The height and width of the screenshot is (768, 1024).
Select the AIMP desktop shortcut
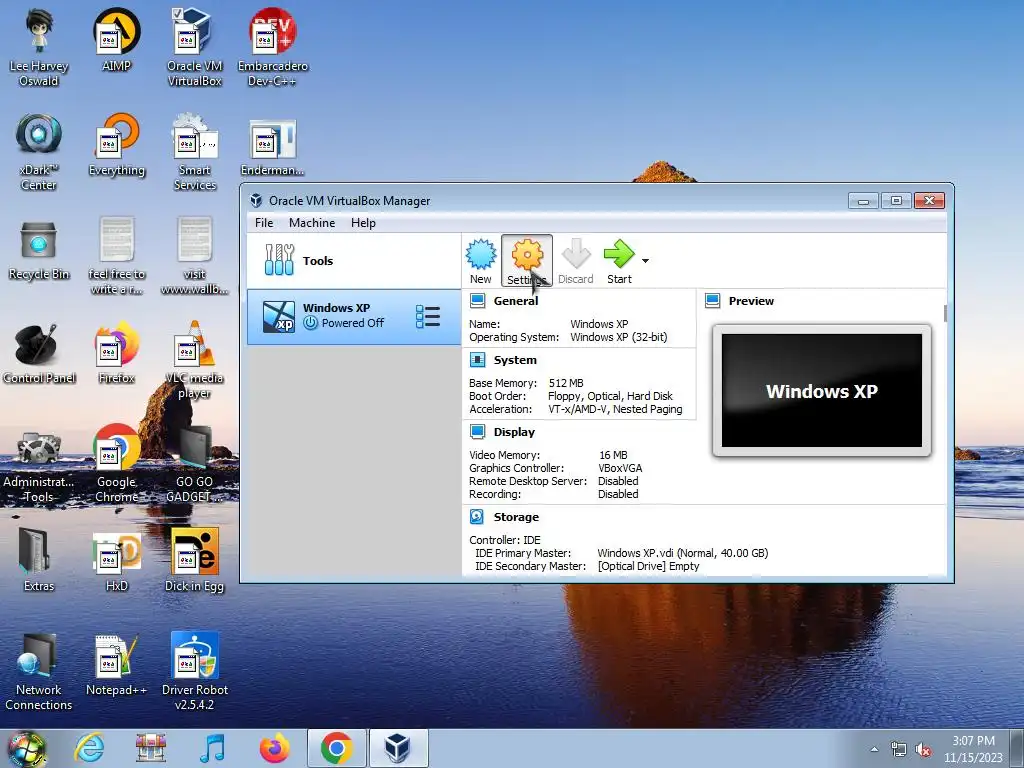tap(116, 40)
